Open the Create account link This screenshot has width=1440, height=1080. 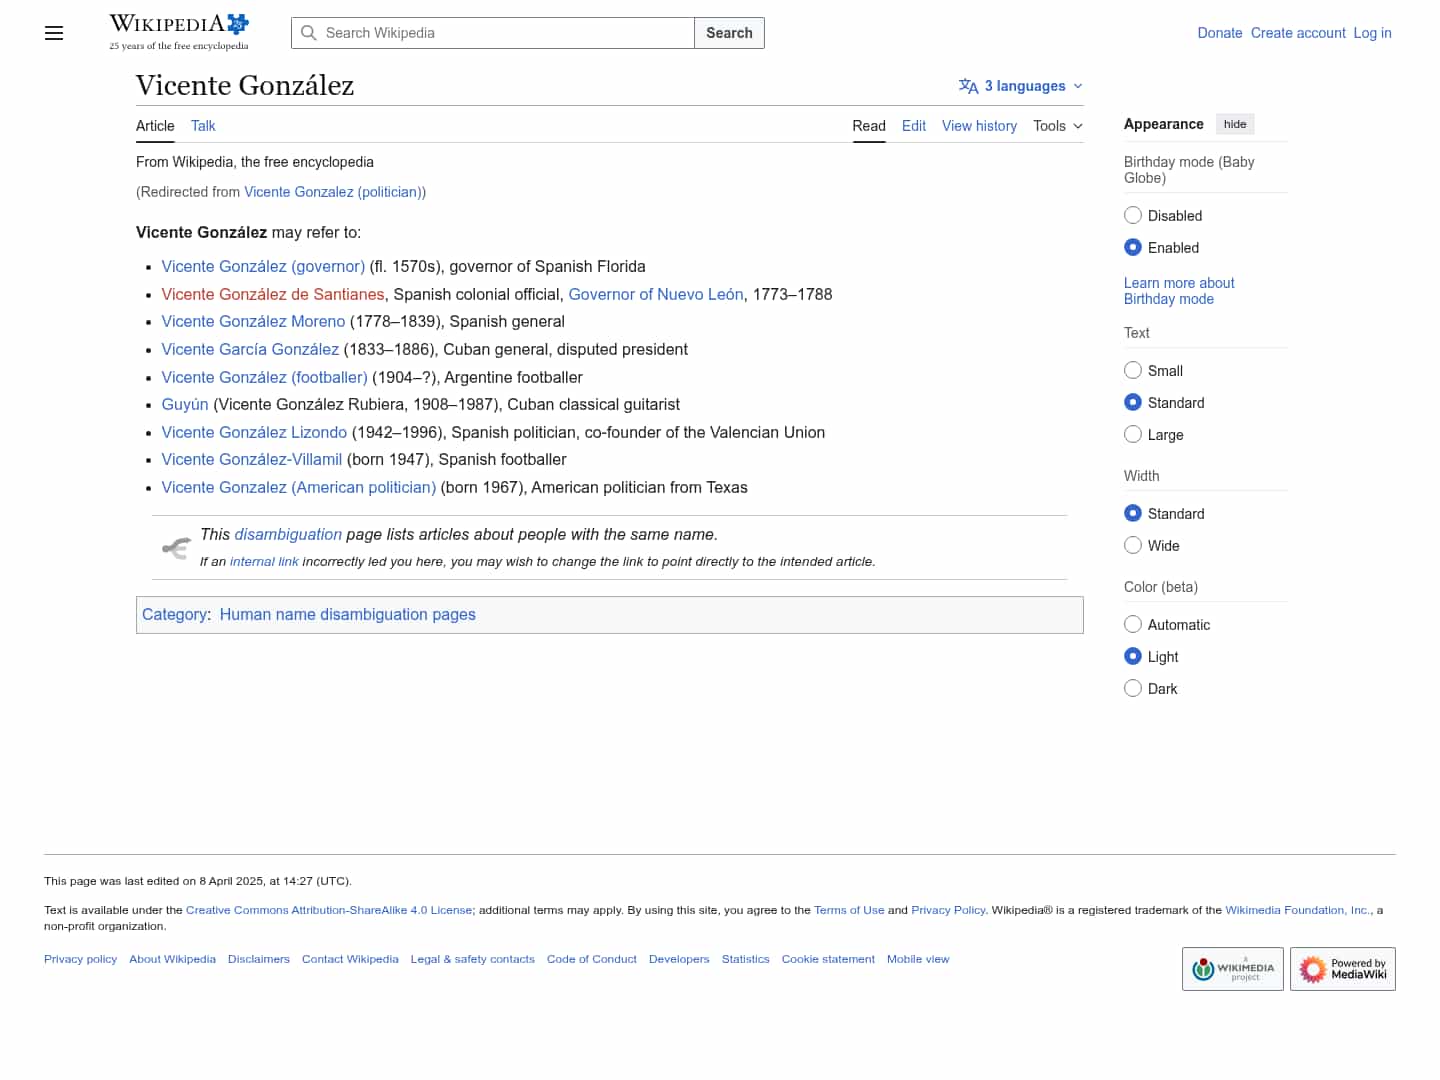pyautogui.click(x=1298, y=33)
